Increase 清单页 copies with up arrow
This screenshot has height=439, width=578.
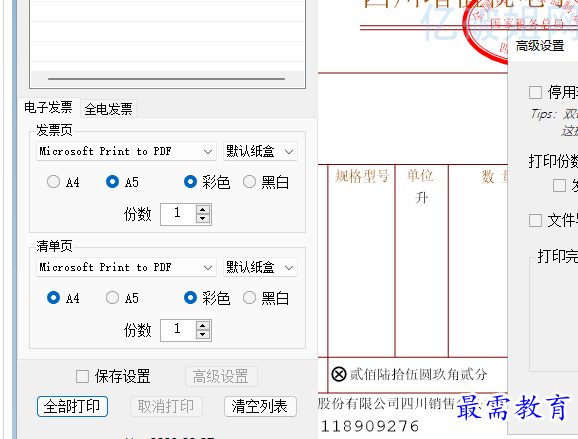tap(203, 325)
